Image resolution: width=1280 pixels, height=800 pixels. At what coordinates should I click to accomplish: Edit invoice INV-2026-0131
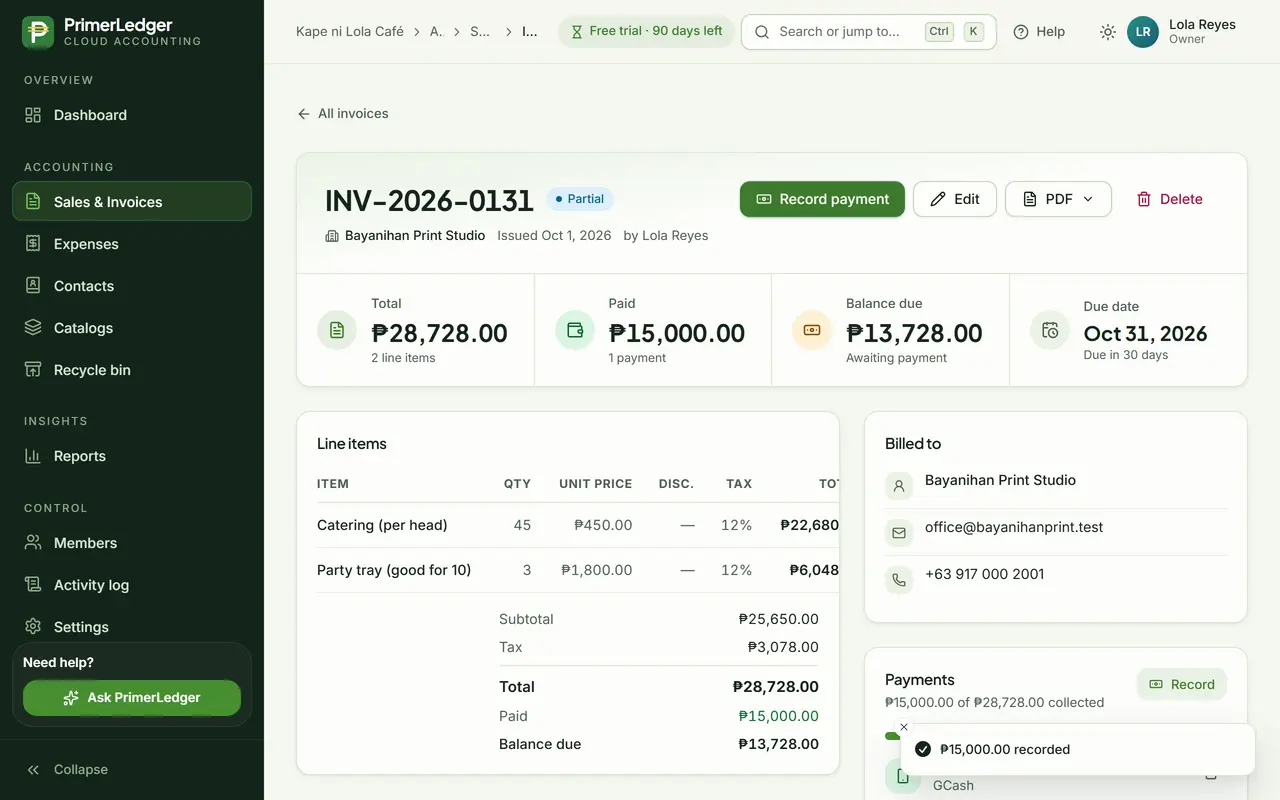tap(955, 199)
